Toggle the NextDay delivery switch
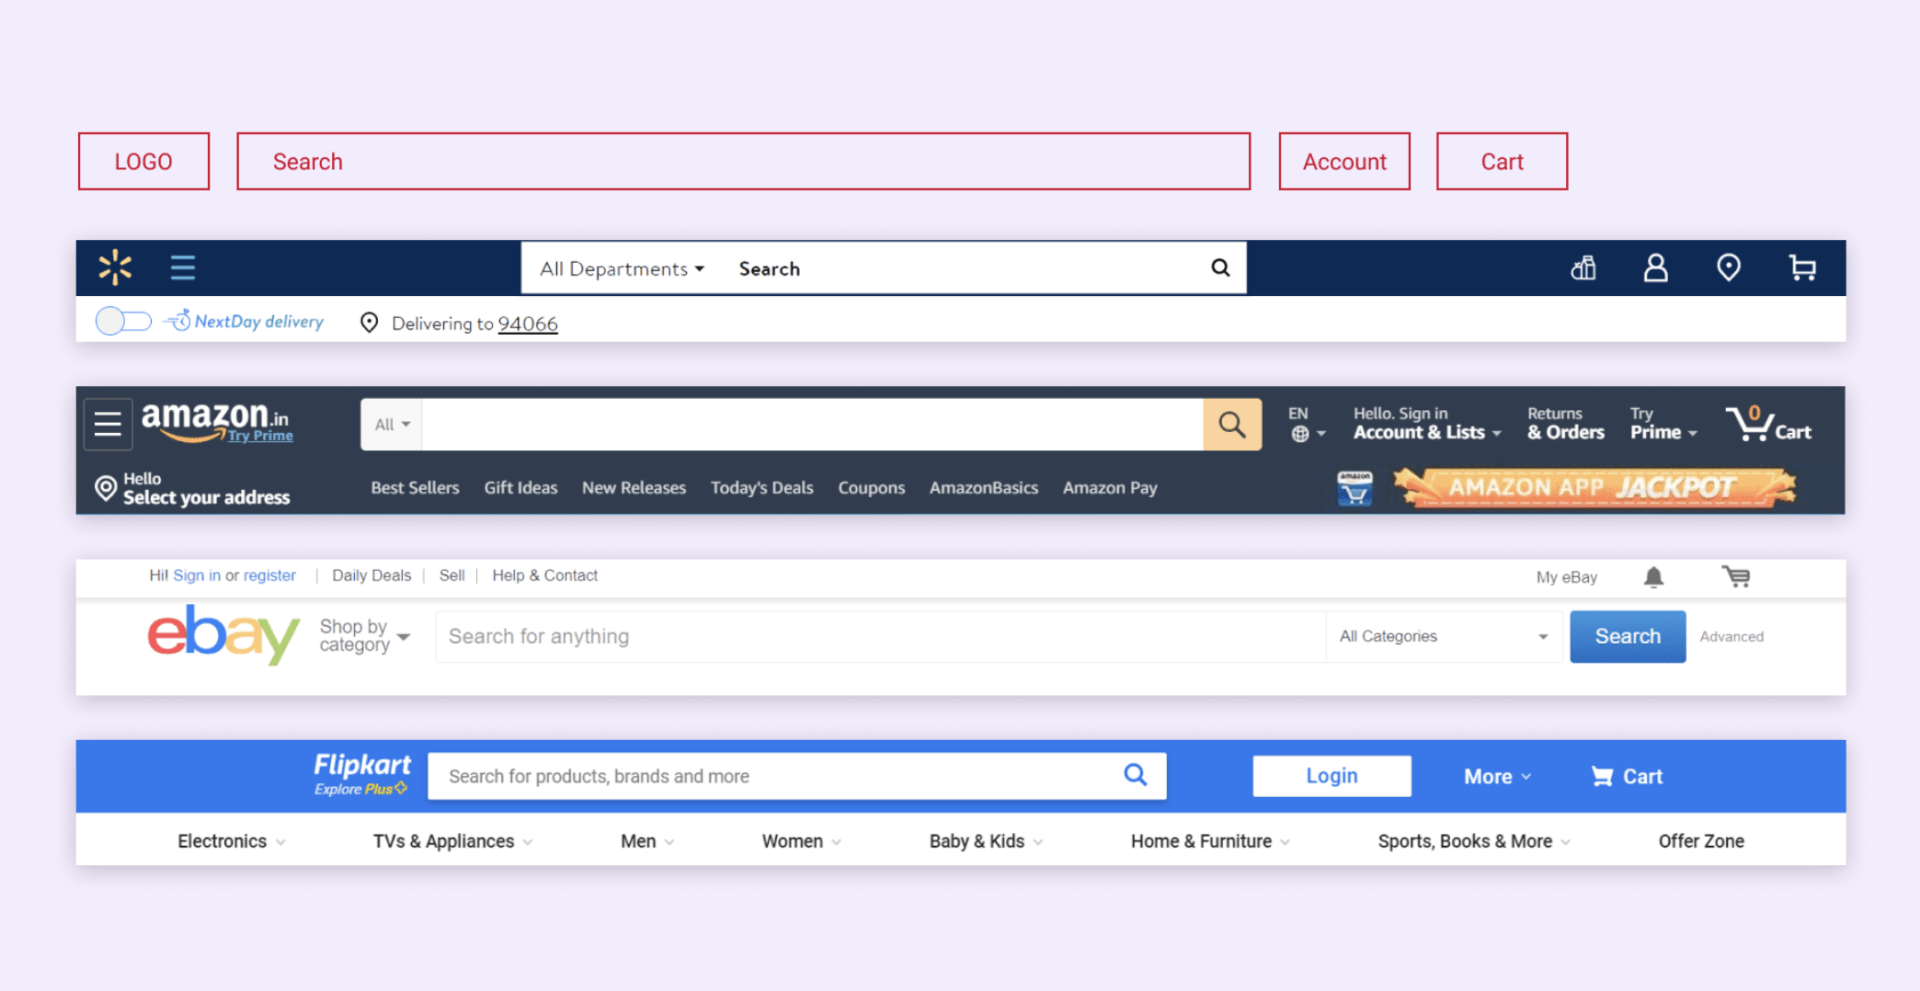Screen dimensions: 1920x991 pyautogui.click(x=123, y=321)
